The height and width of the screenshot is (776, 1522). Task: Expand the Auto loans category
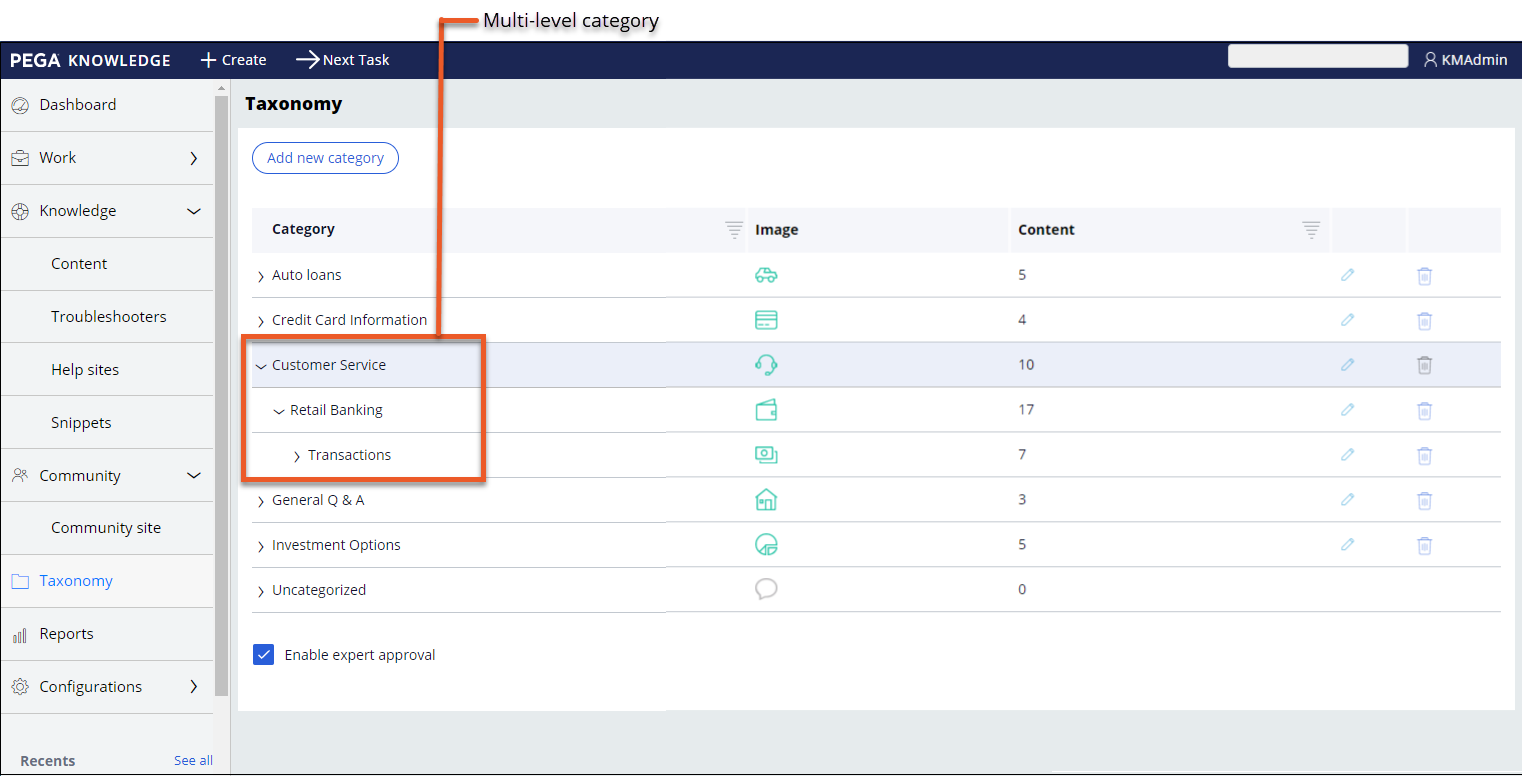[x=261, y=276]
